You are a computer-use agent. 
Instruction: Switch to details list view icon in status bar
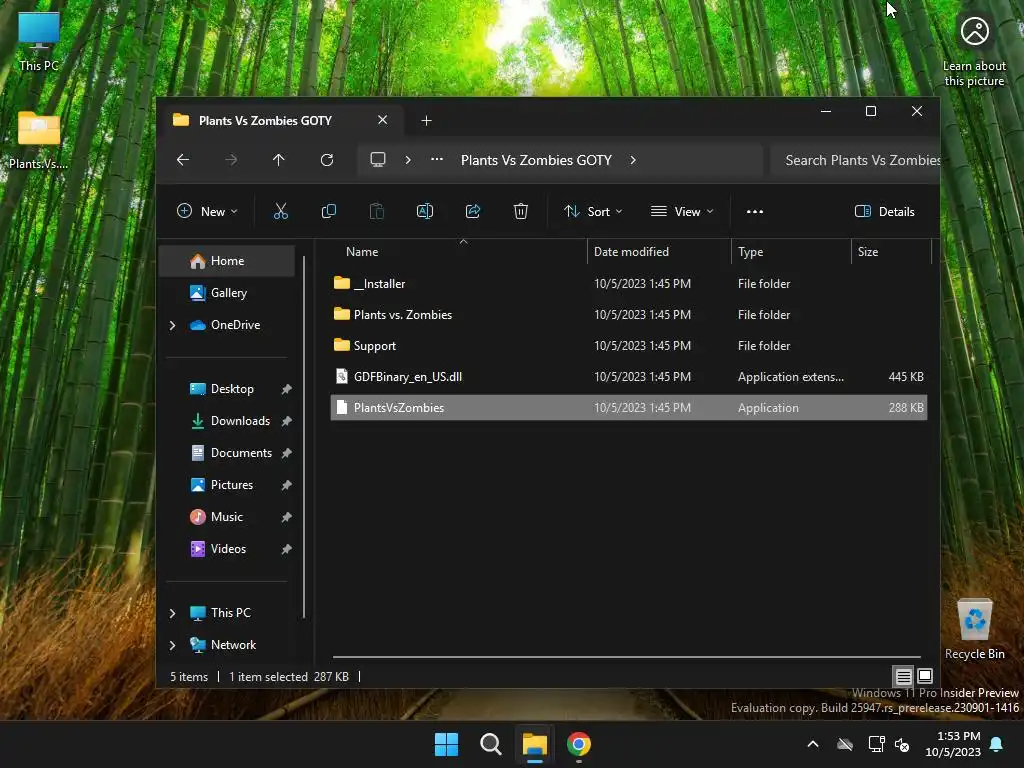903,676
